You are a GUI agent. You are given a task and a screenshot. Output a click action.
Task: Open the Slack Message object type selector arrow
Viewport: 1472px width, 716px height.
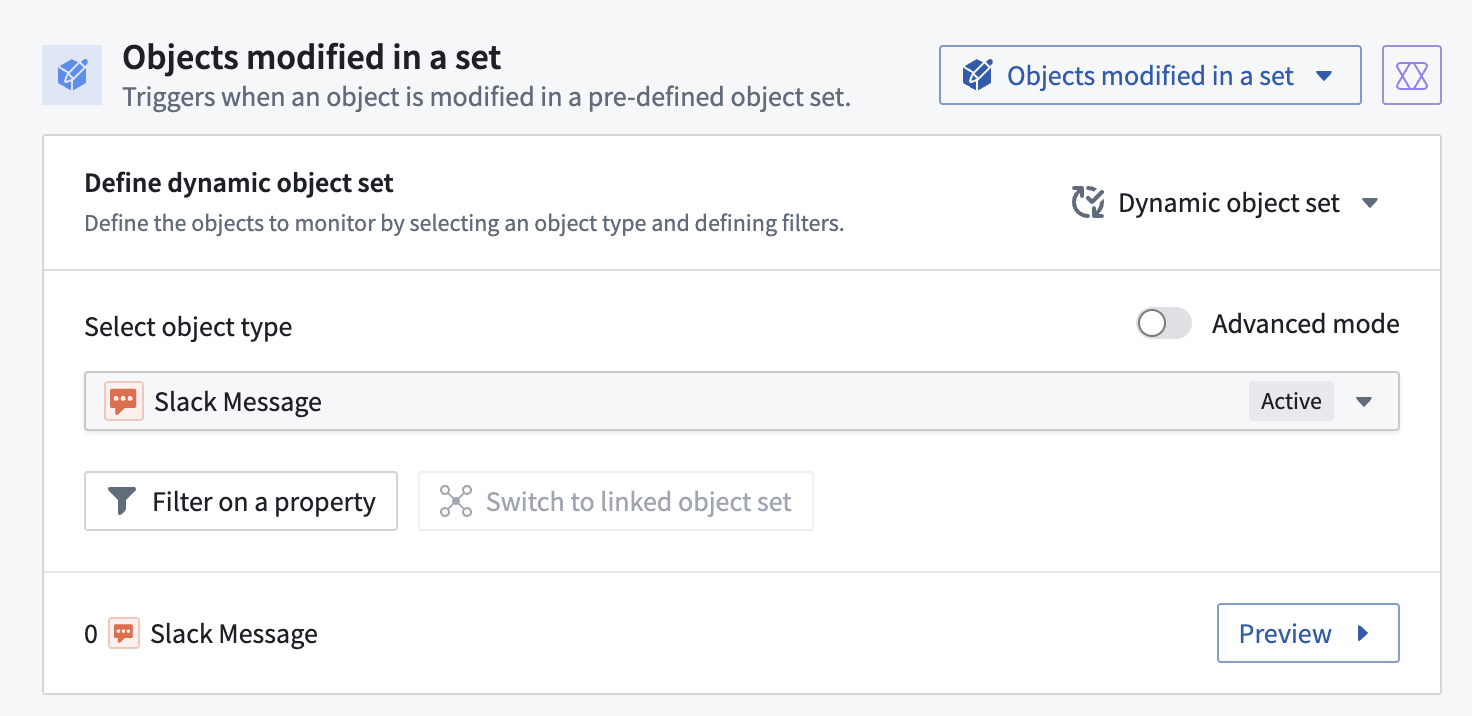[x=1364, y=402]
